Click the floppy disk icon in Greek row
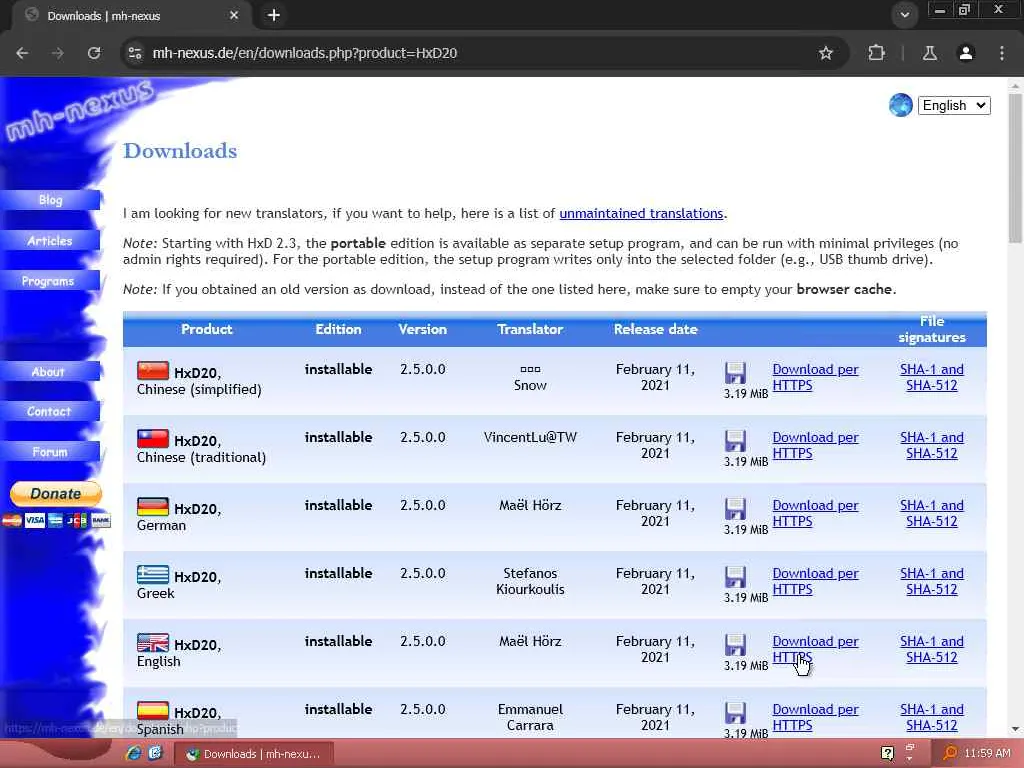 pos(735,577)
